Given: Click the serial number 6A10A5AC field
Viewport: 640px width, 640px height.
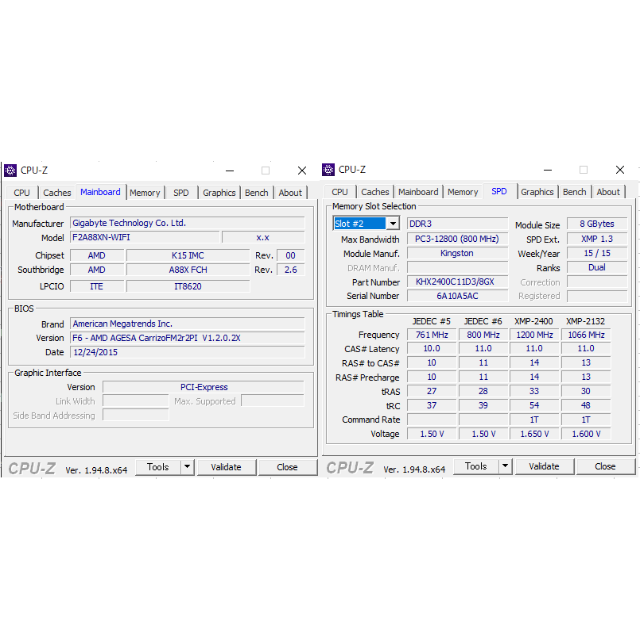Looking at the screenshot, I should point(458,296).
